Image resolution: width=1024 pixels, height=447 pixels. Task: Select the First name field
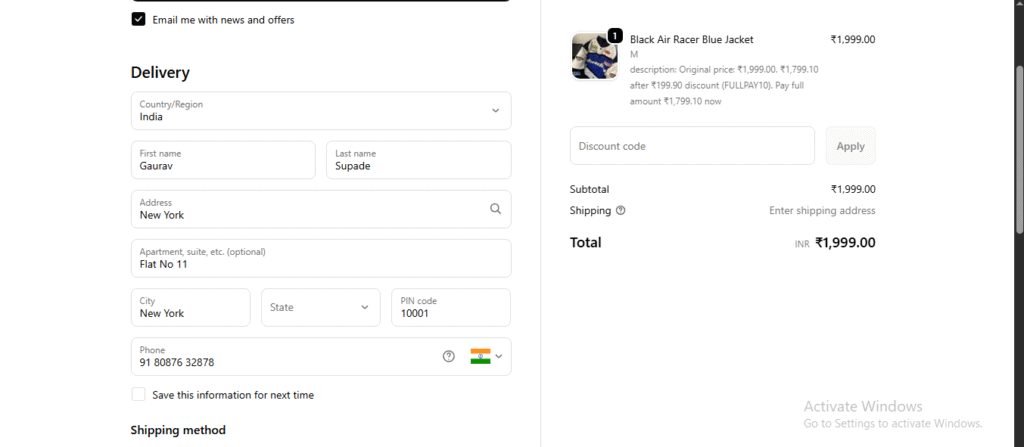tap(222, 160)
